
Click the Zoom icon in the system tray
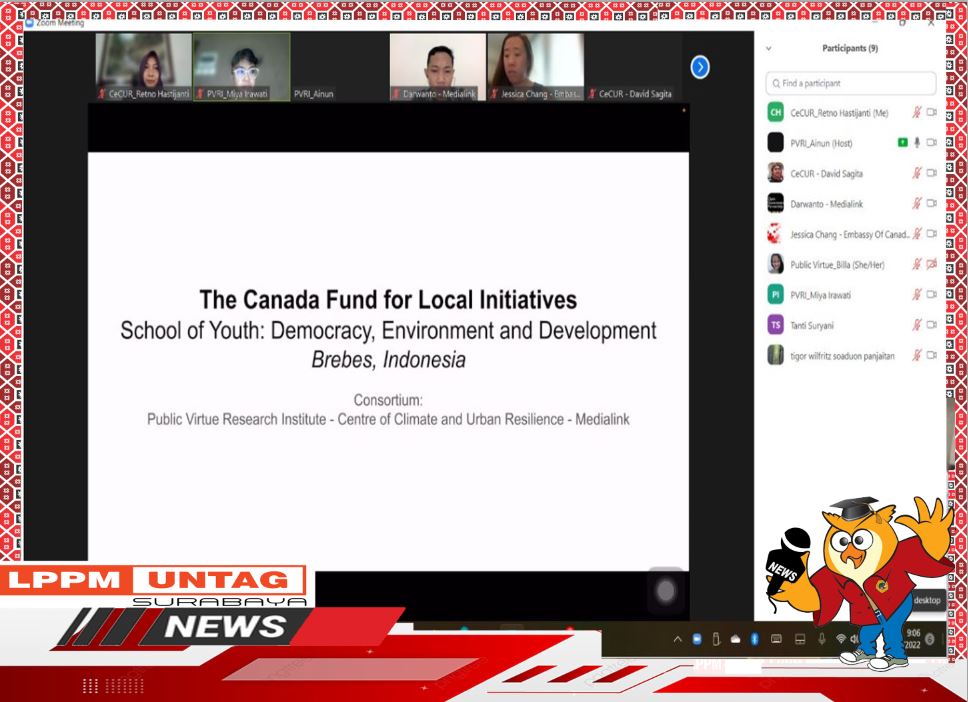tap(697, 640)
